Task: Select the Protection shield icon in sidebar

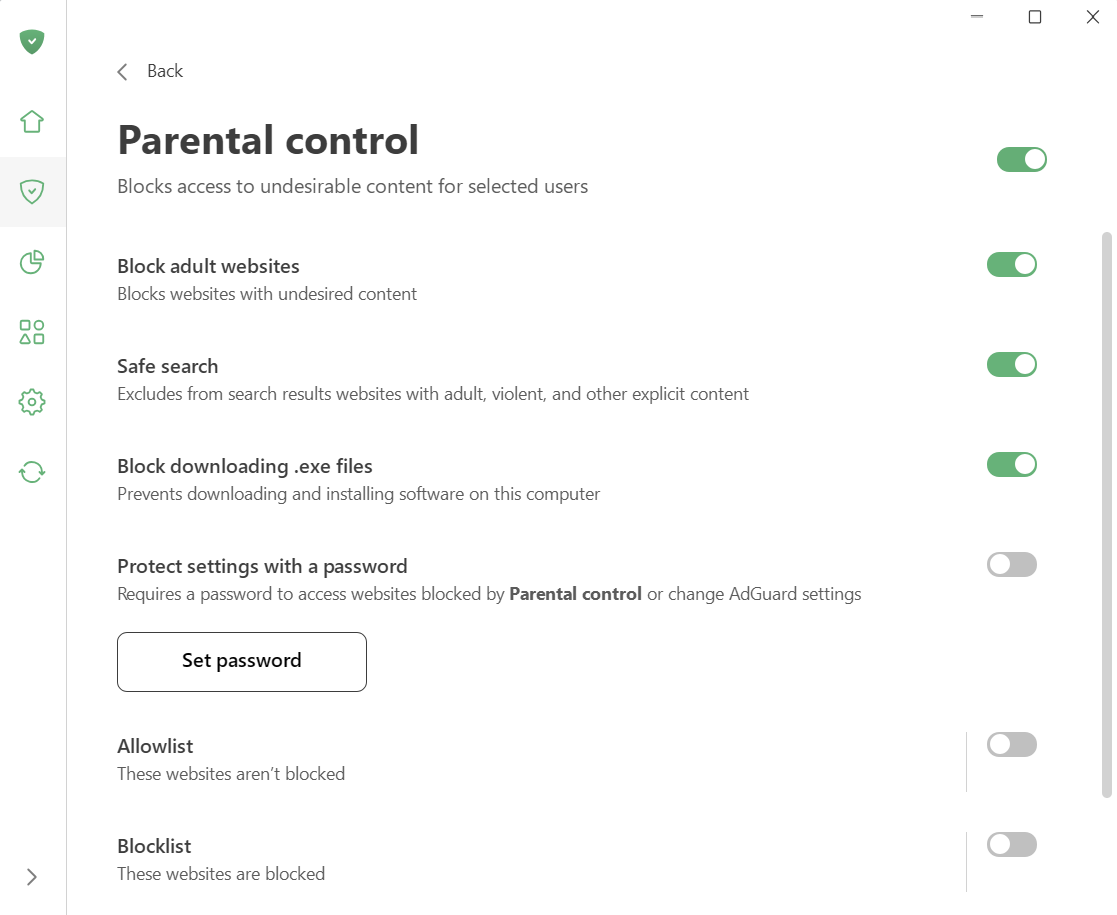Action: [31, 191]
